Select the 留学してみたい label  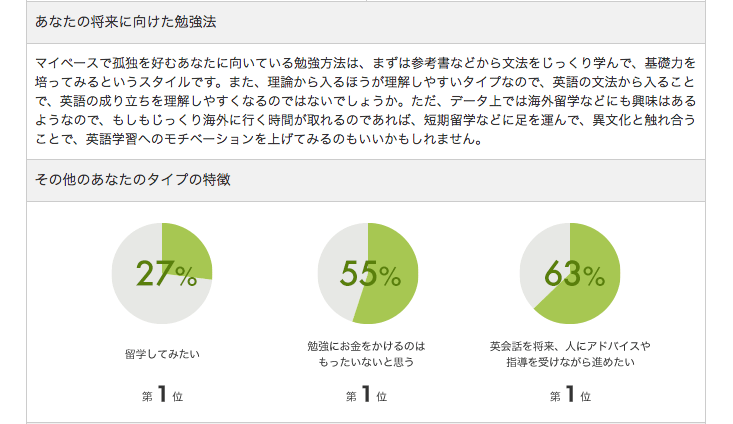(162, 354)
